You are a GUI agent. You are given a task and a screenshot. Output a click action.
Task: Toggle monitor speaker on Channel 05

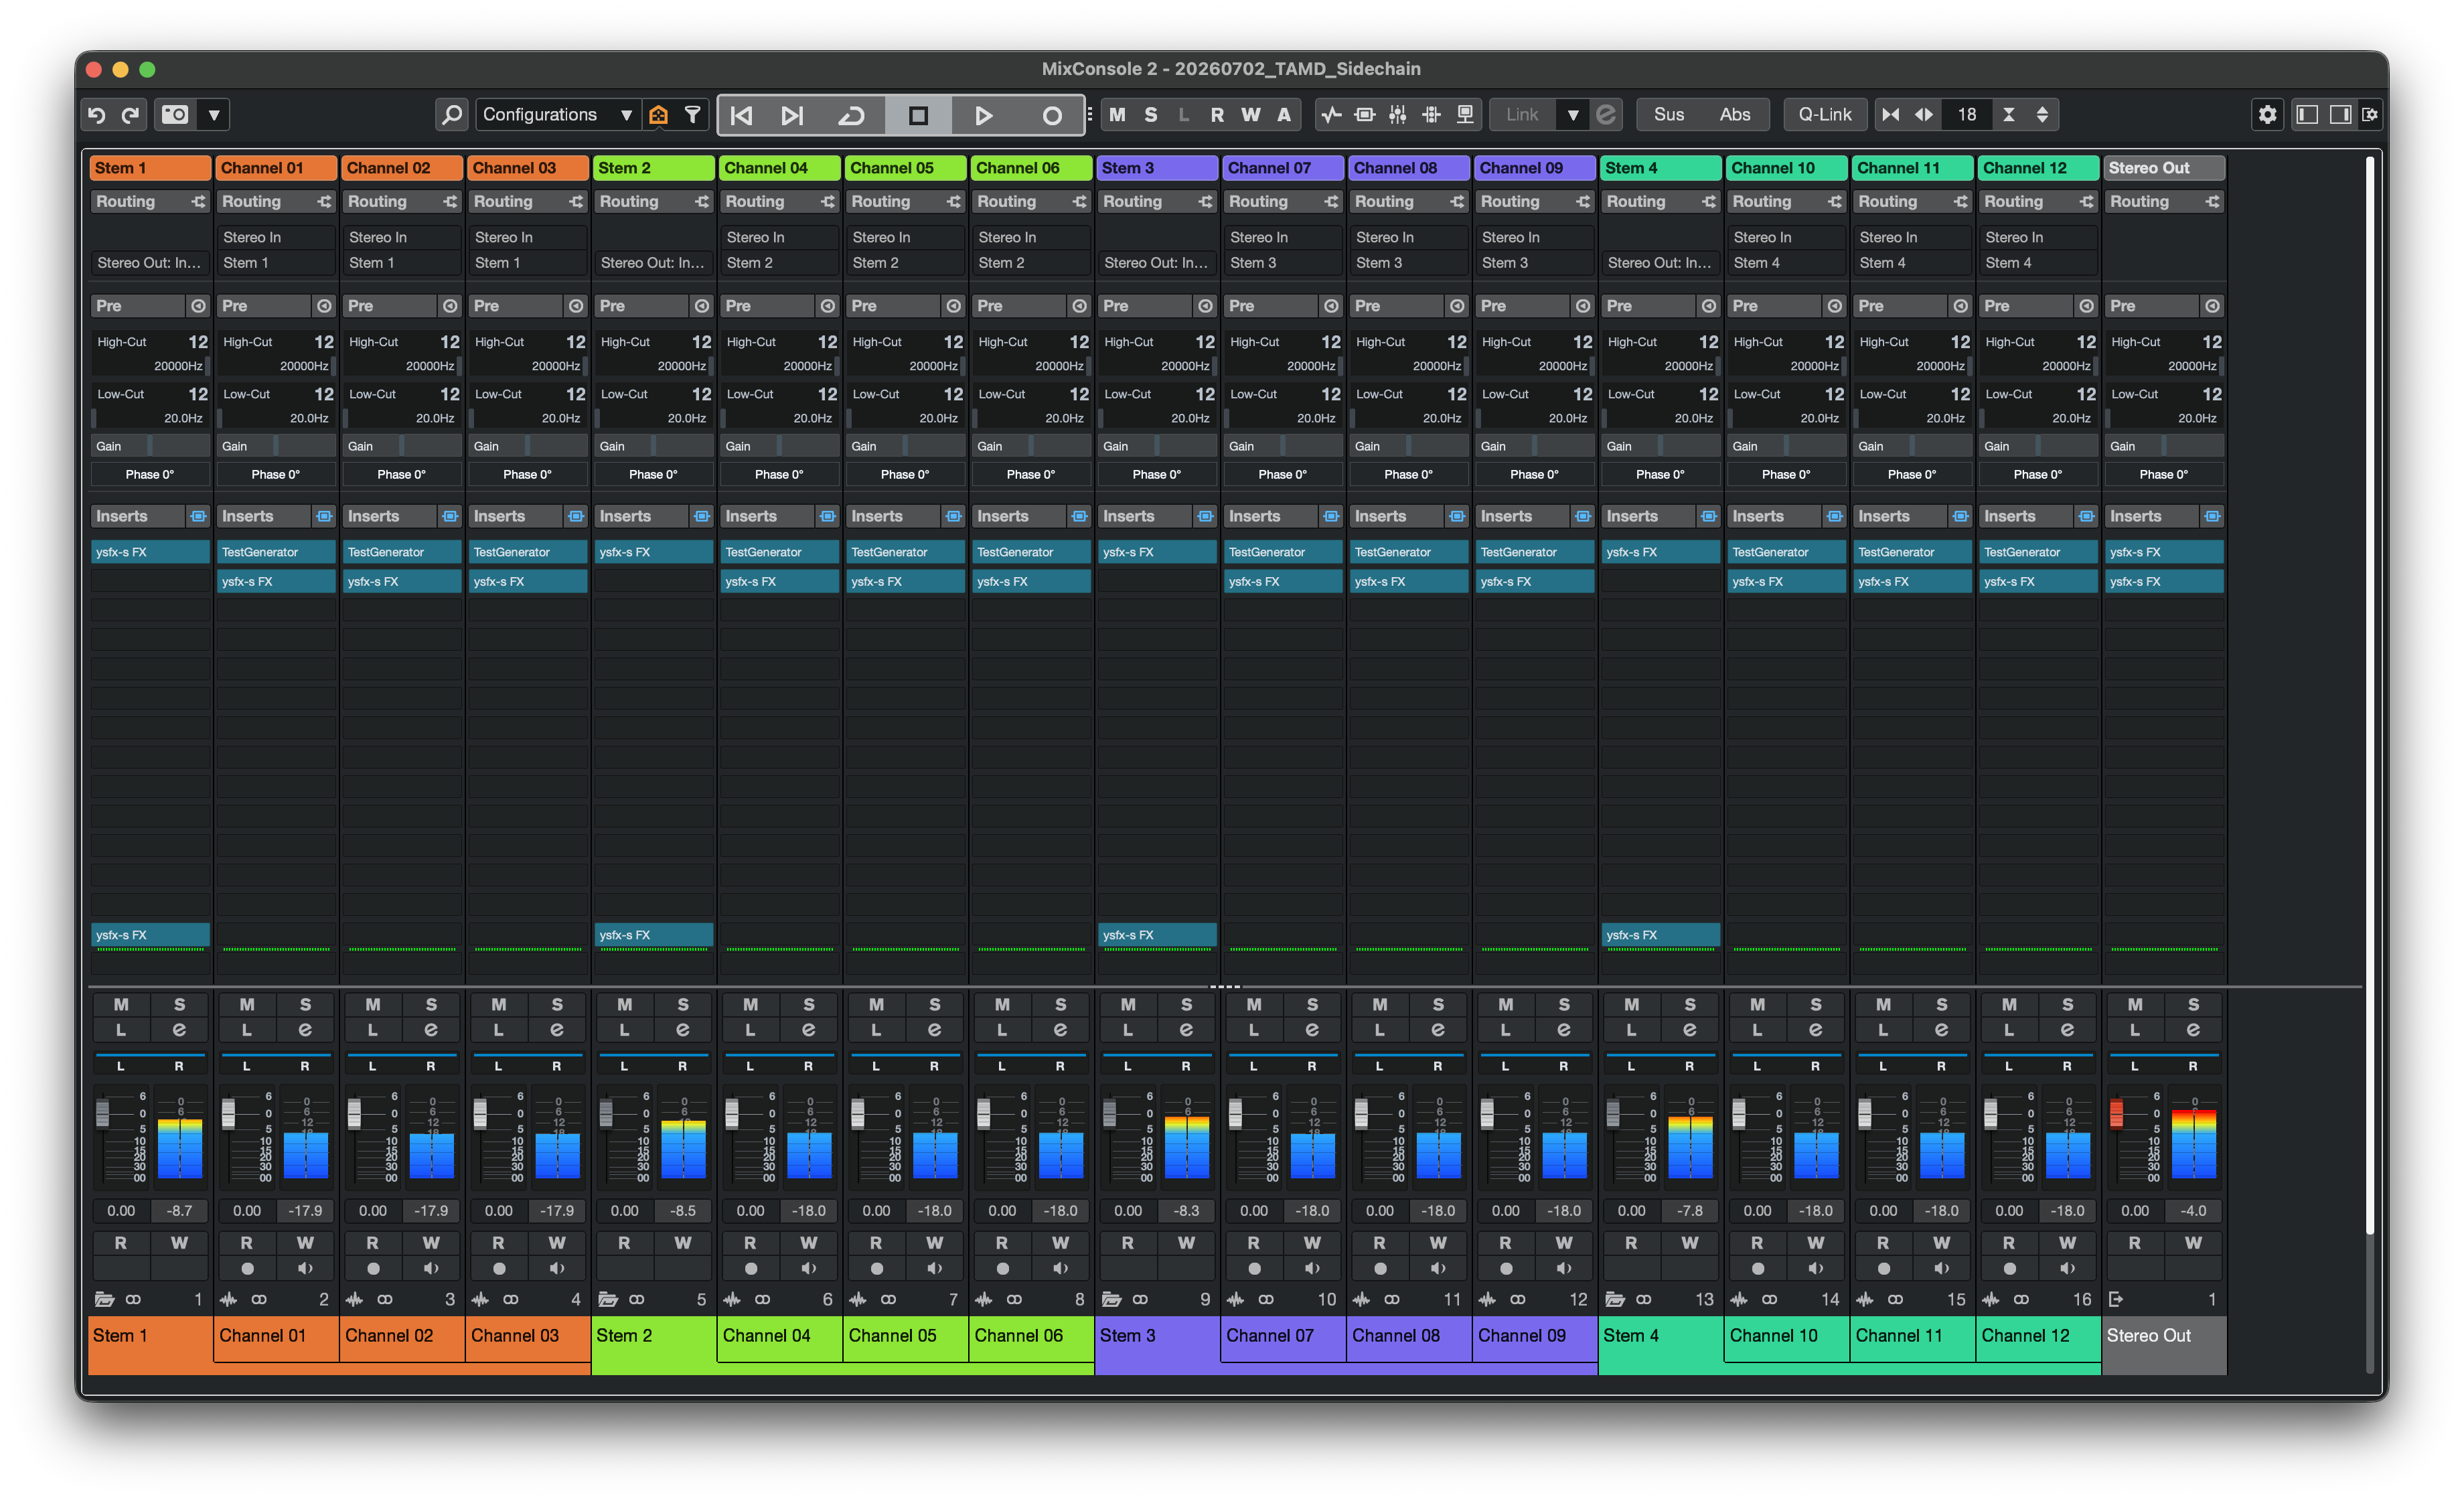coord(934,1269)
